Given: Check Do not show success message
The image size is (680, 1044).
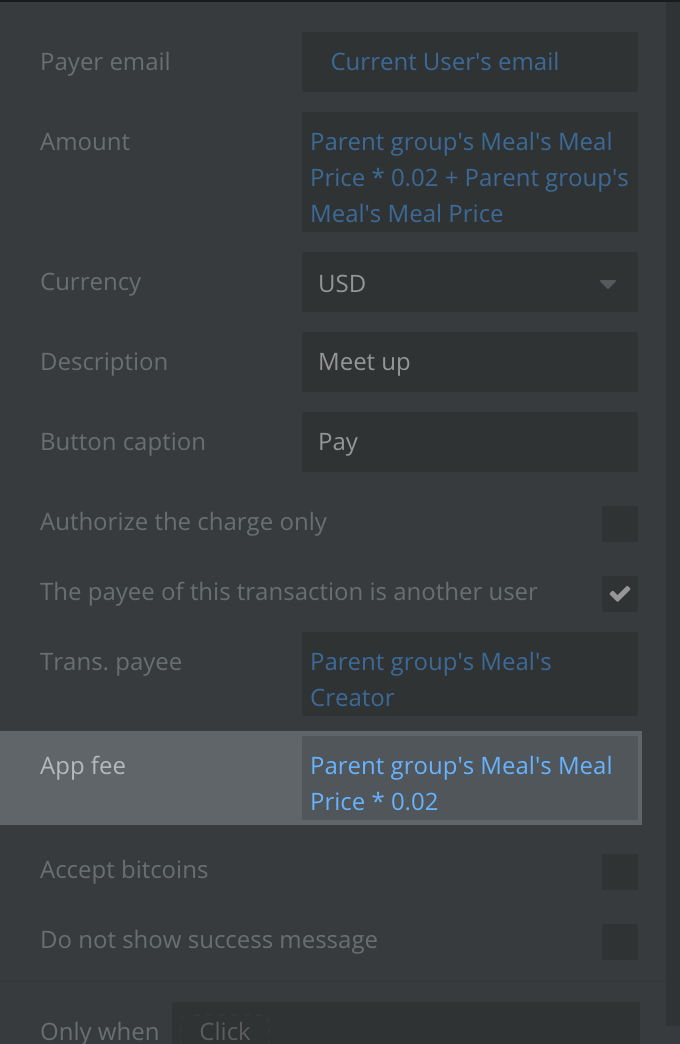Looking at the screenshot, I should (619, 941).
